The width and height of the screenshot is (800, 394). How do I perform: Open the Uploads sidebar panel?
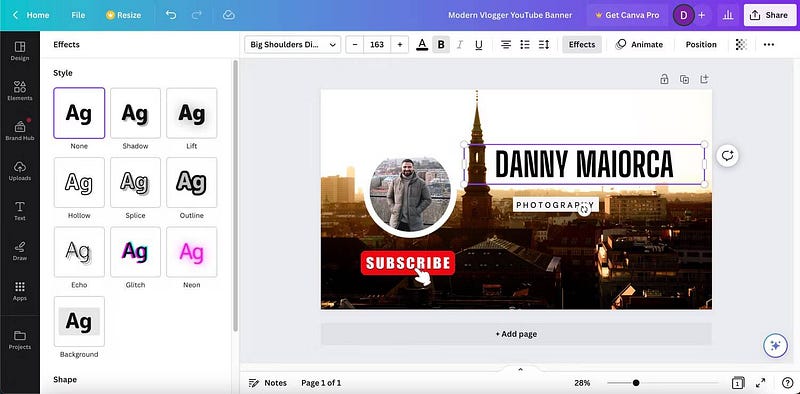click(x=19, y=171)
